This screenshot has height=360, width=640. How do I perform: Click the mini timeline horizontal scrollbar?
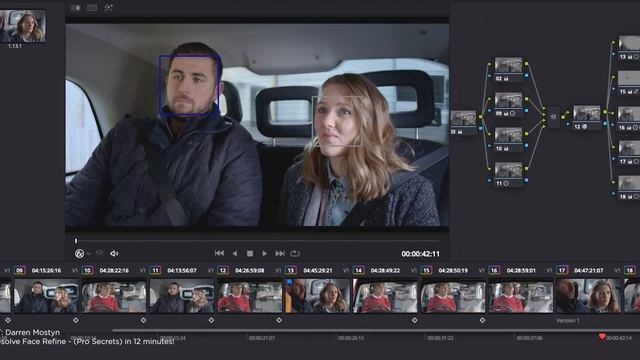[x=376, y=330]
